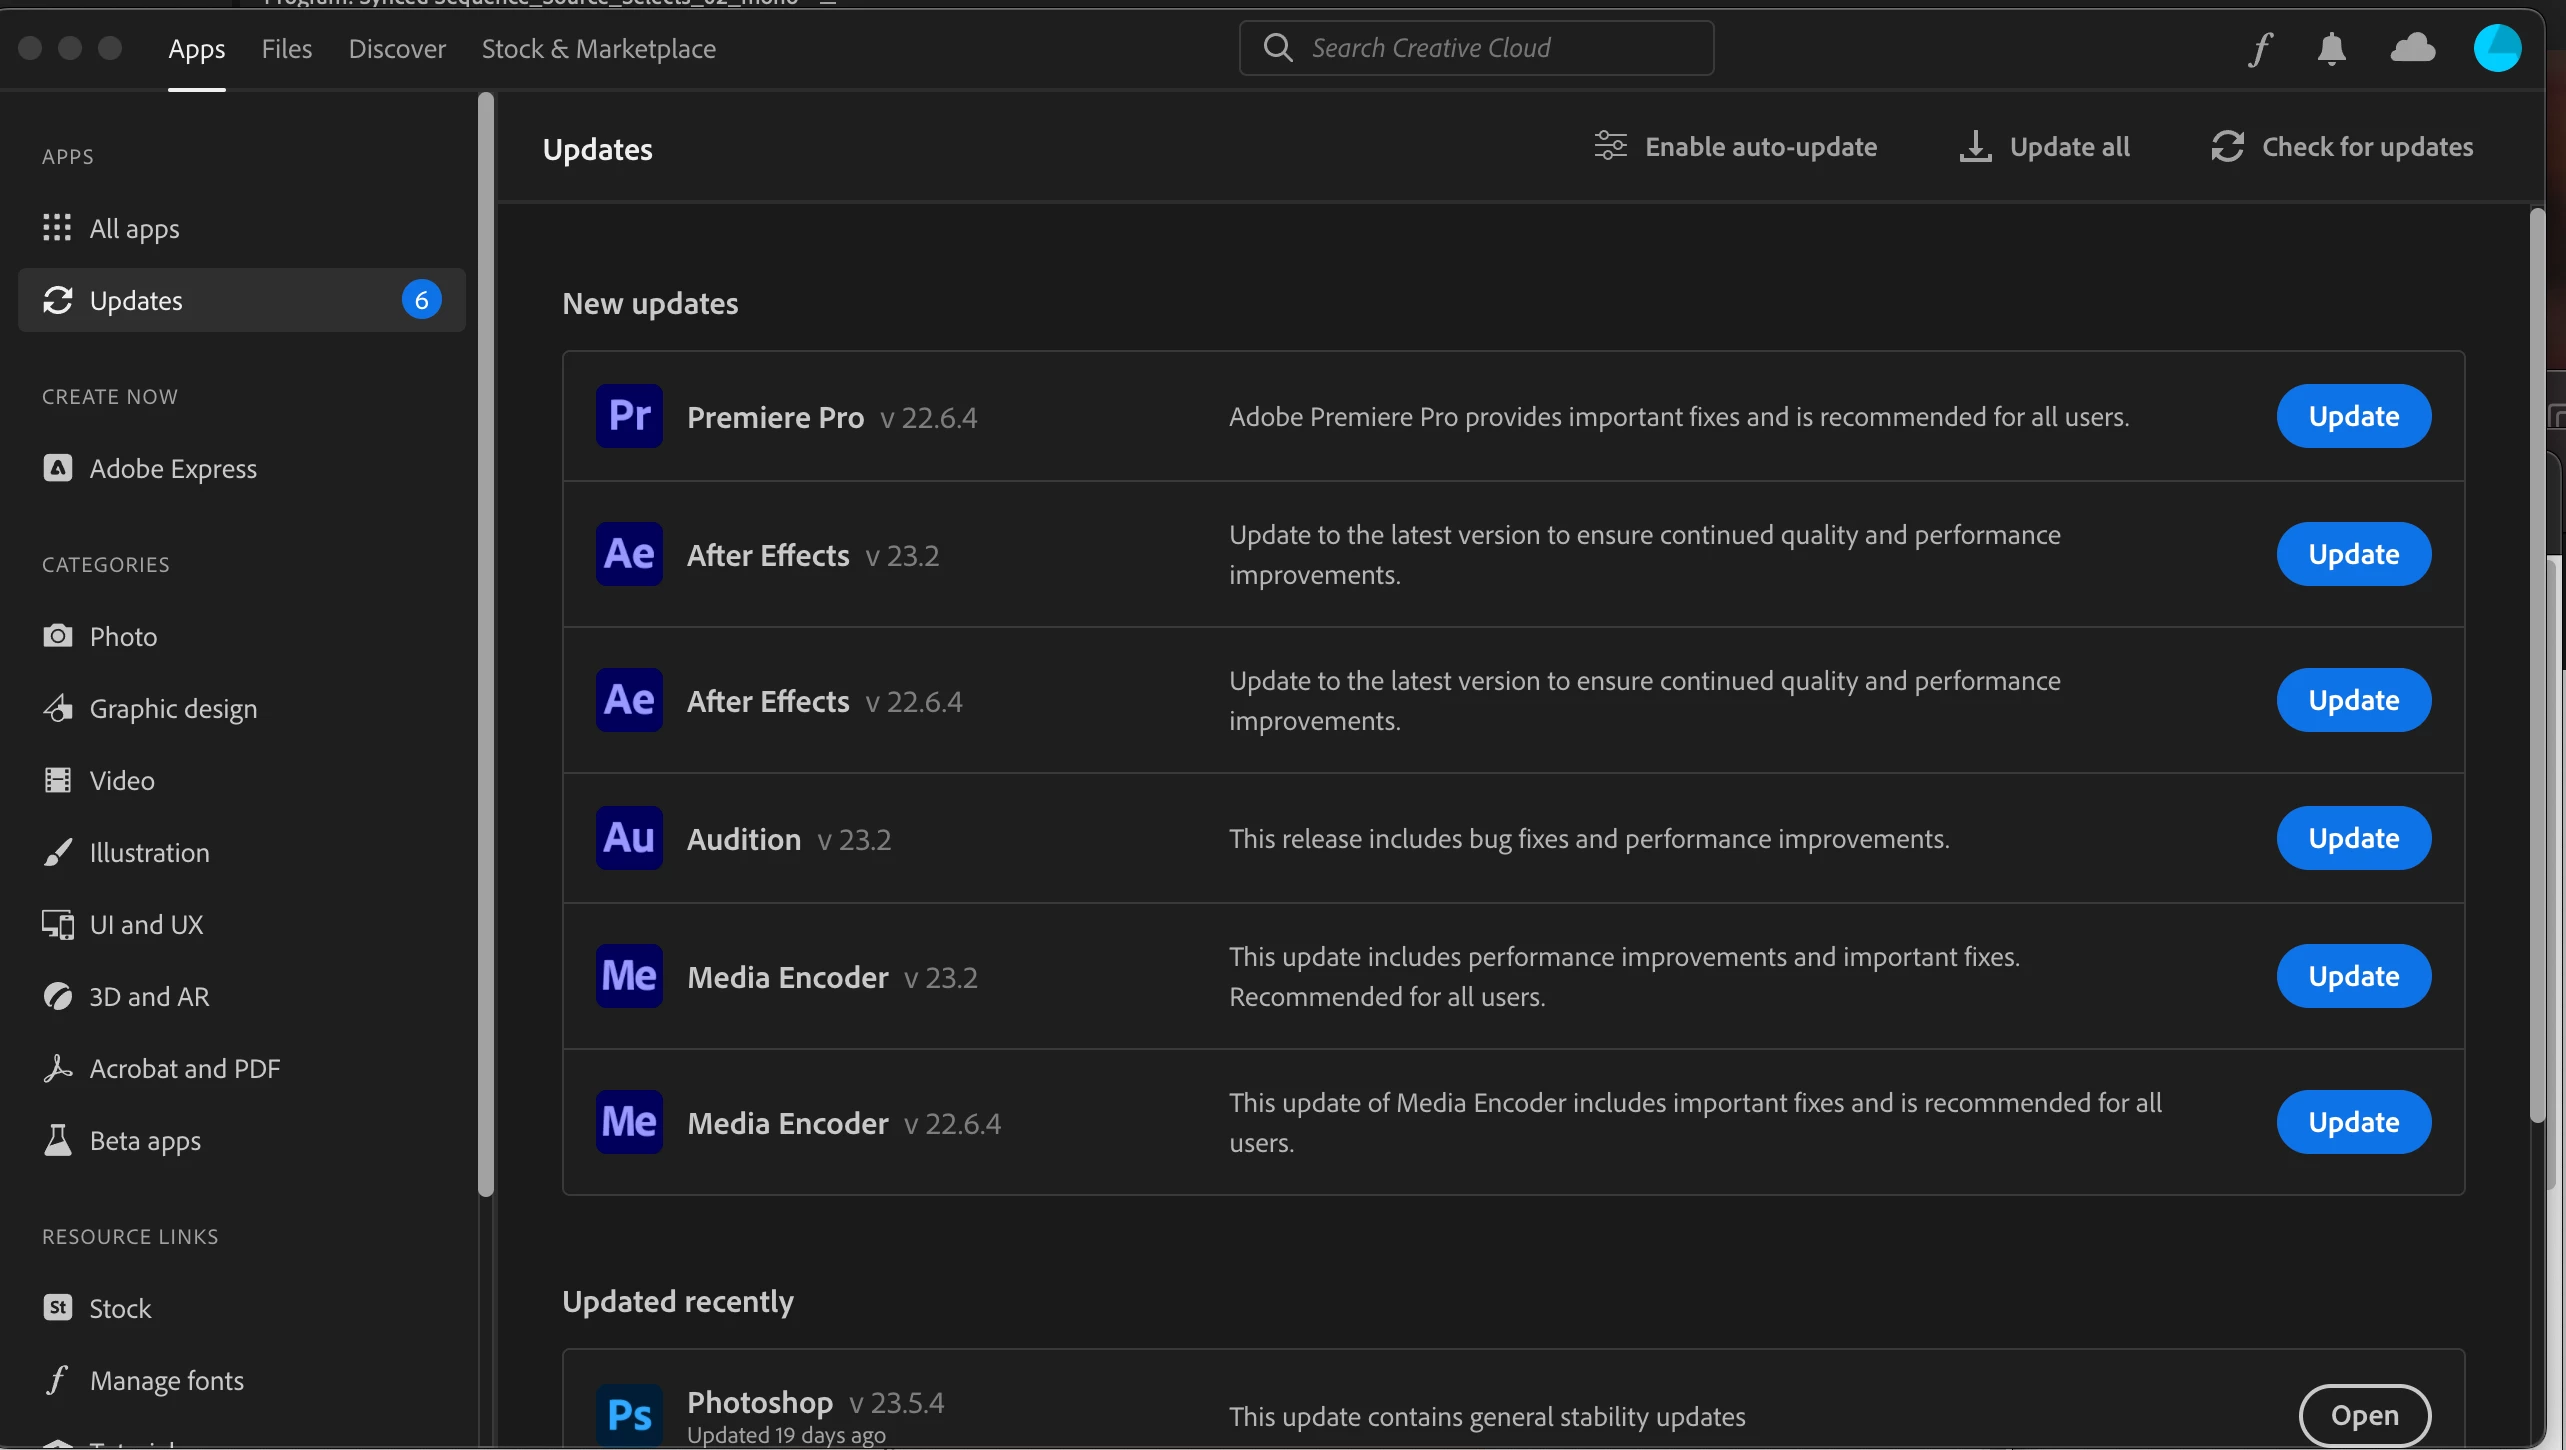Go to the Discover tab
Image resolution: width=2566 pixels, height=1450 pixels.
click(397, 48)
